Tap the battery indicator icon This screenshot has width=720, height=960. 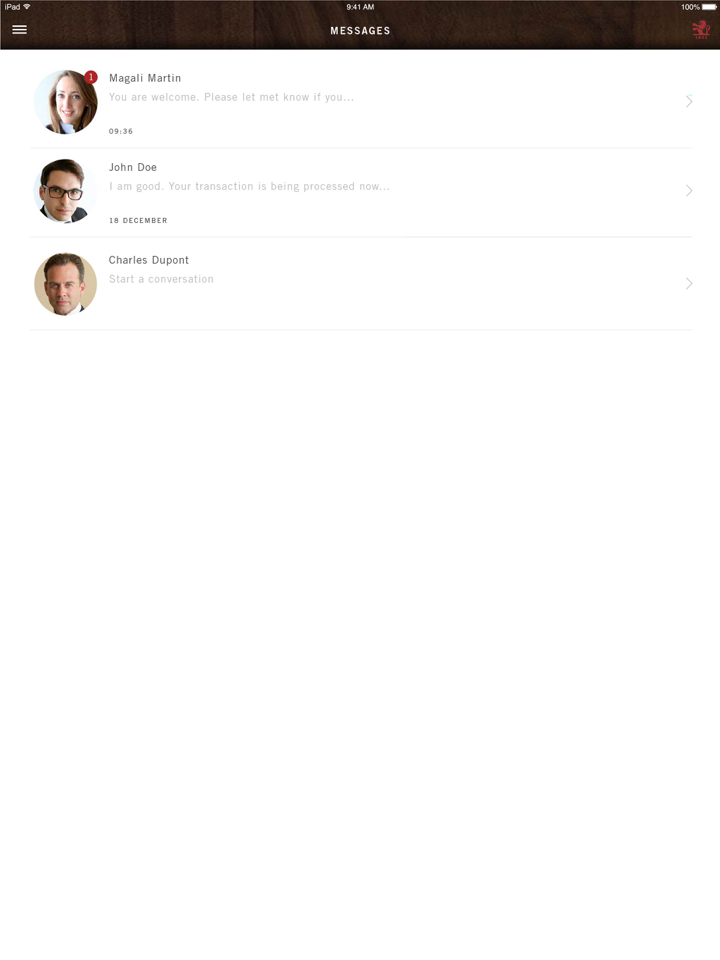(709, 7)
